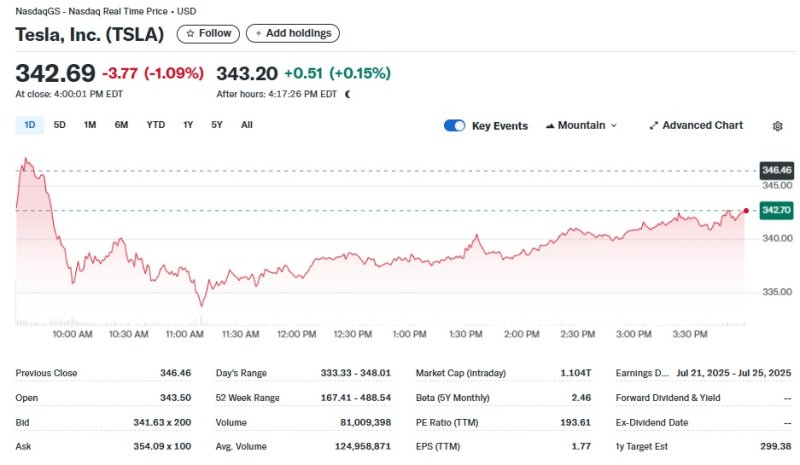Viewport: 800px width, 465px height.
Task: Click the 342.70 green price label on chart
Action: [x=777, y=210]
